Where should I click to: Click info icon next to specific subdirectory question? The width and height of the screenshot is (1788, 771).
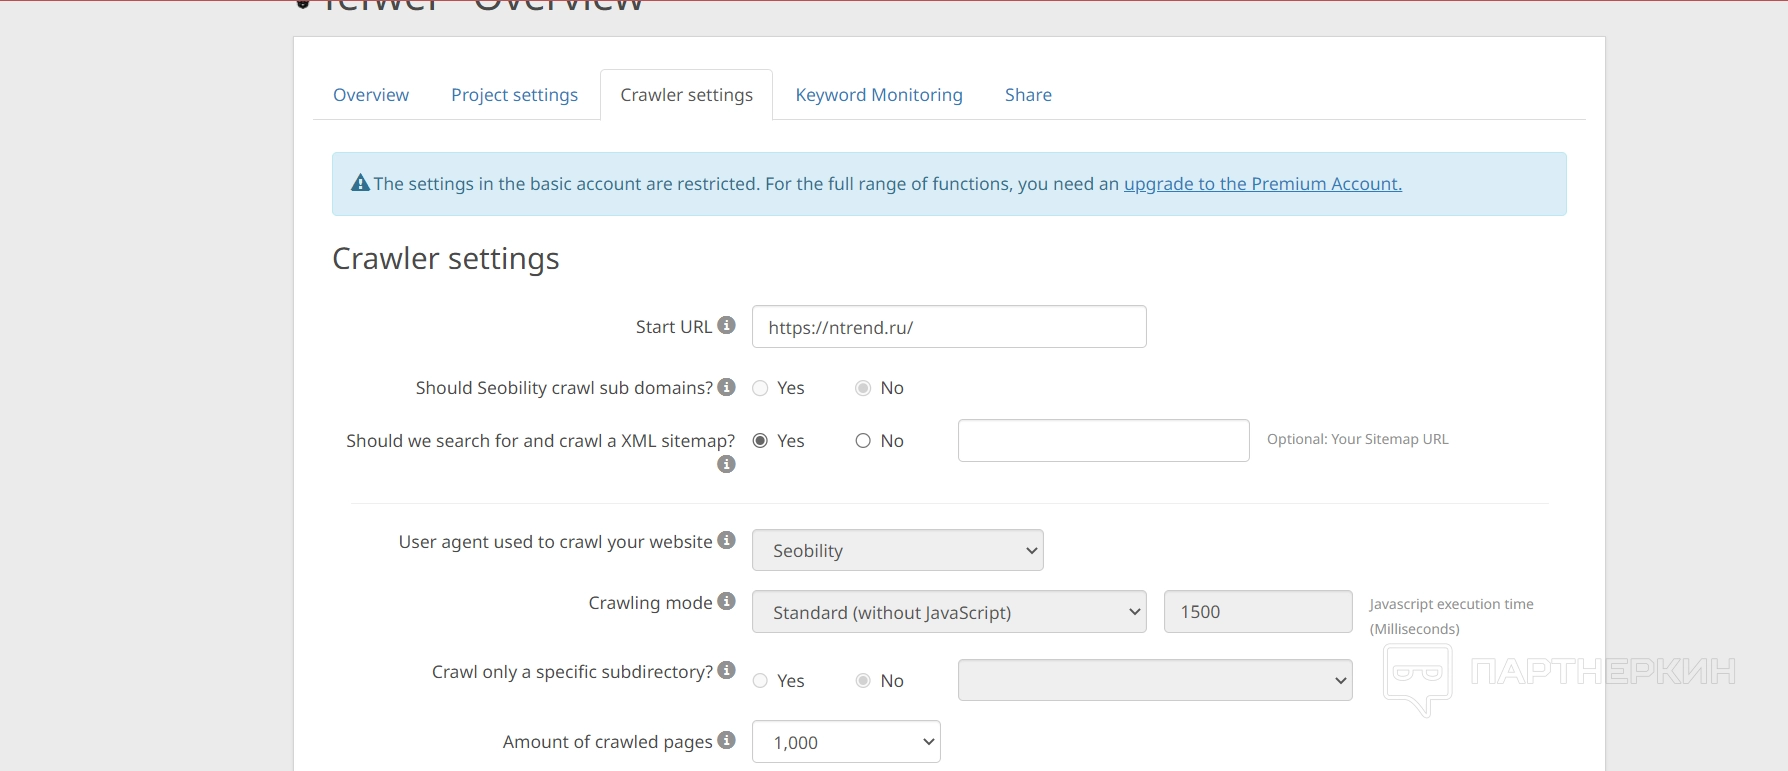click(x=727, y=671)
